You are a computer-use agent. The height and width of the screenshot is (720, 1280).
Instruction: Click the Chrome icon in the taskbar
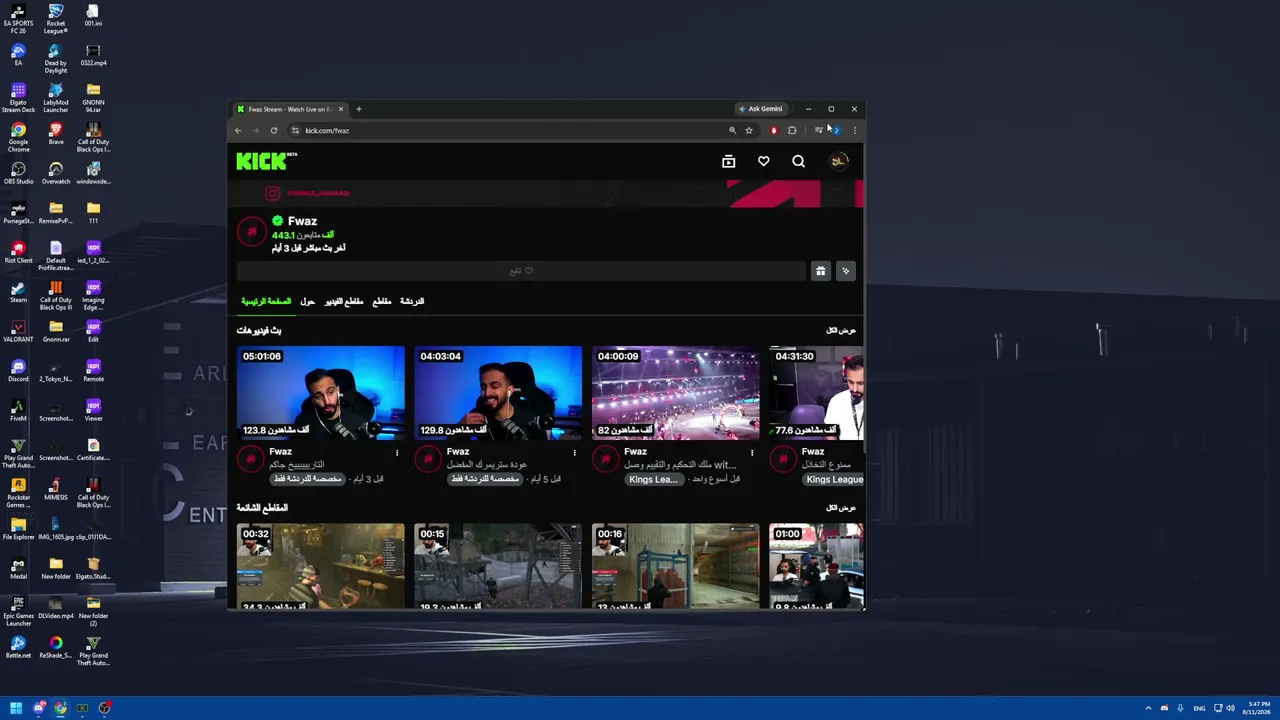60,708
